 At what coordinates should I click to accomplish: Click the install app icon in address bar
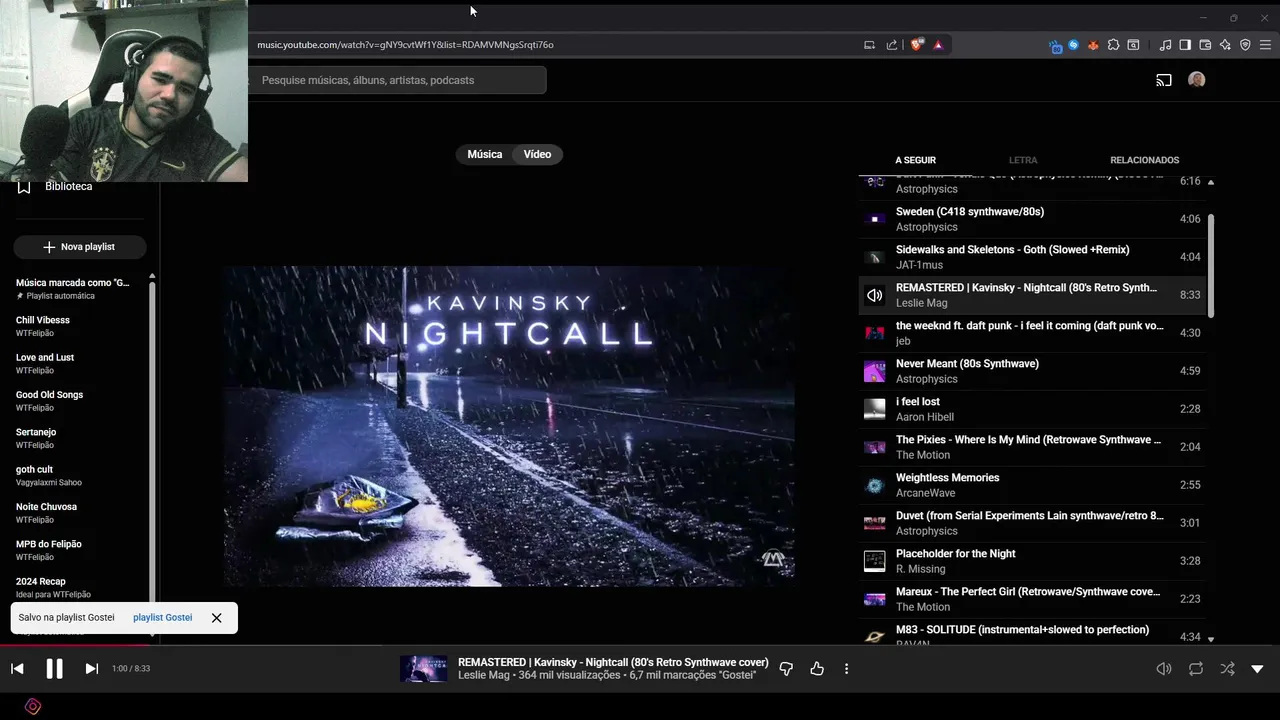869,45
